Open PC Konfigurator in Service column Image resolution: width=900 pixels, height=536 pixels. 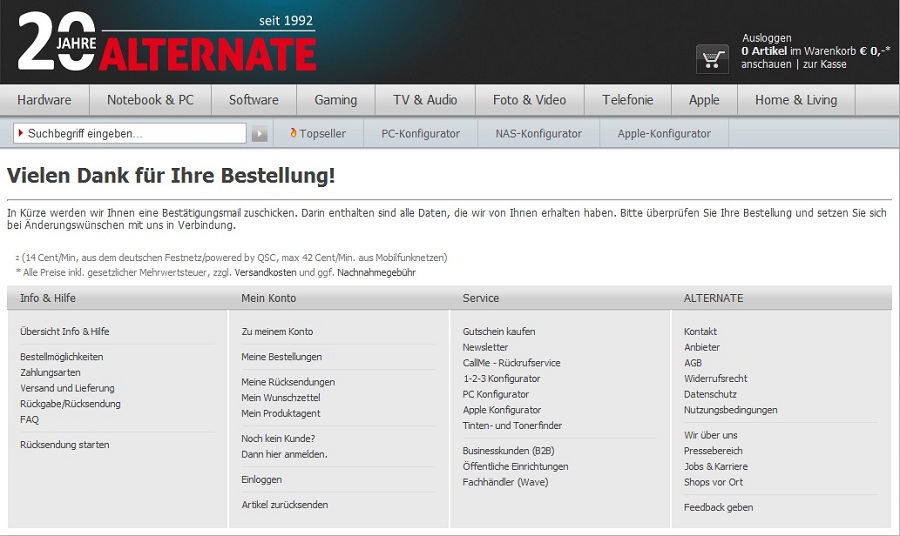point(495,394)
